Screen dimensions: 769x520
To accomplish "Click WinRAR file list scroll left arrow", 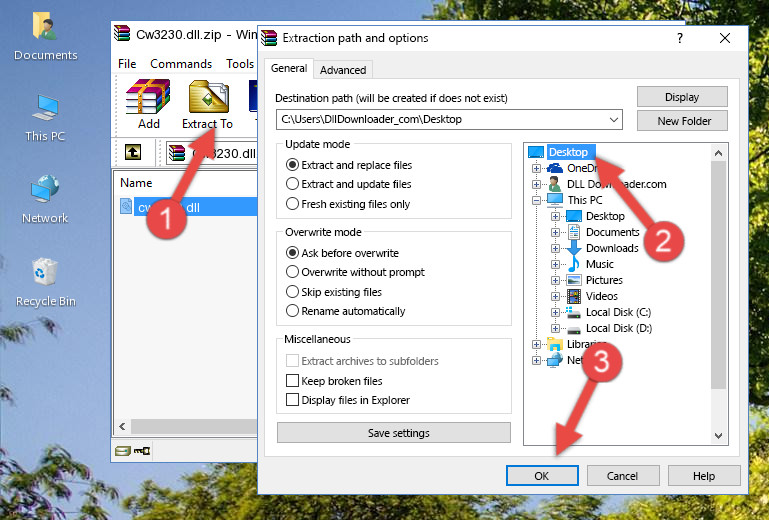I will [x=123, y=426].
